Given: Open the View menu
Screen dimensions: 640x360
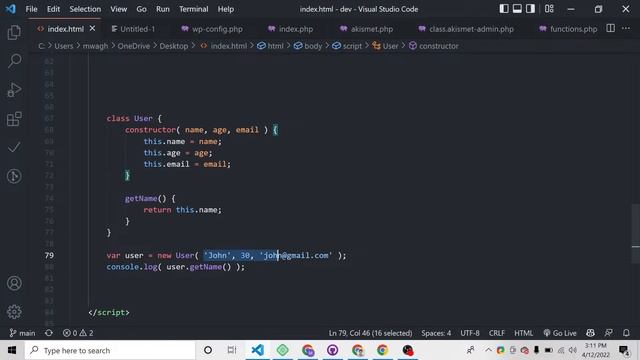Looking at the screenshot, I should 118,9.
